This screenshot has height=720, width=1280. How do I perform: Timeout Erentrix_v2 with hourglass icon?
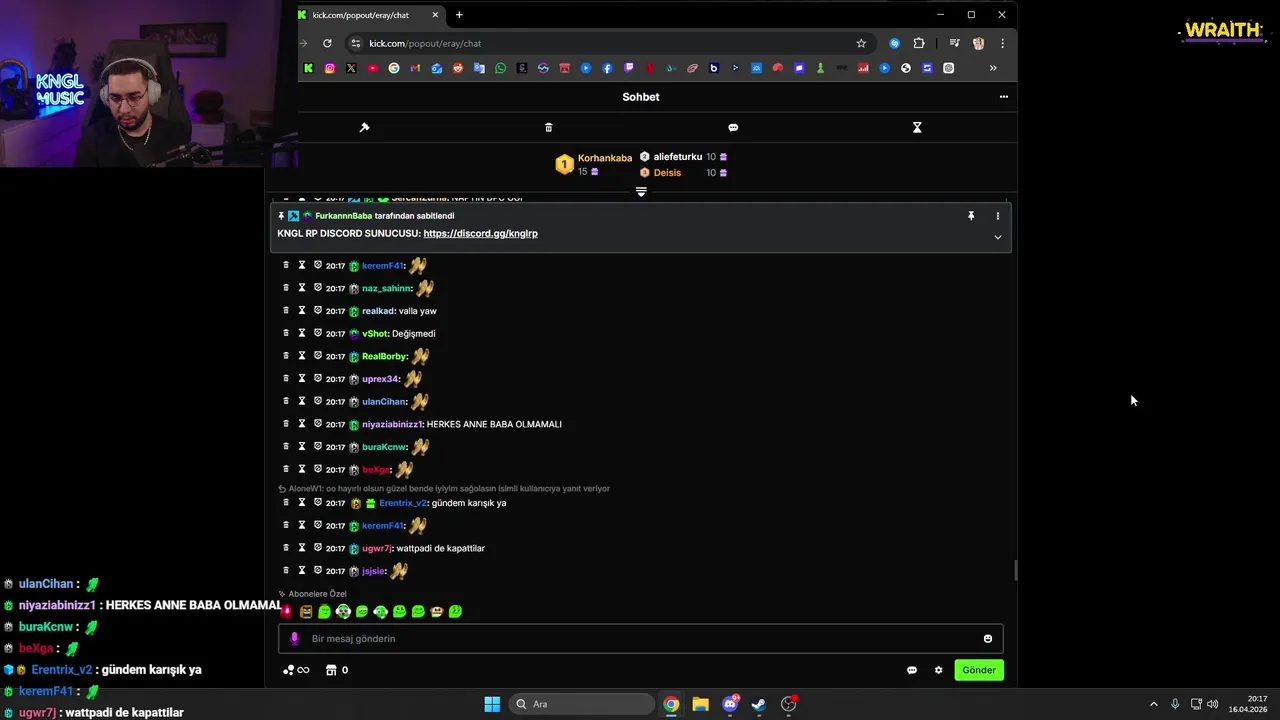tap(302, 502)
